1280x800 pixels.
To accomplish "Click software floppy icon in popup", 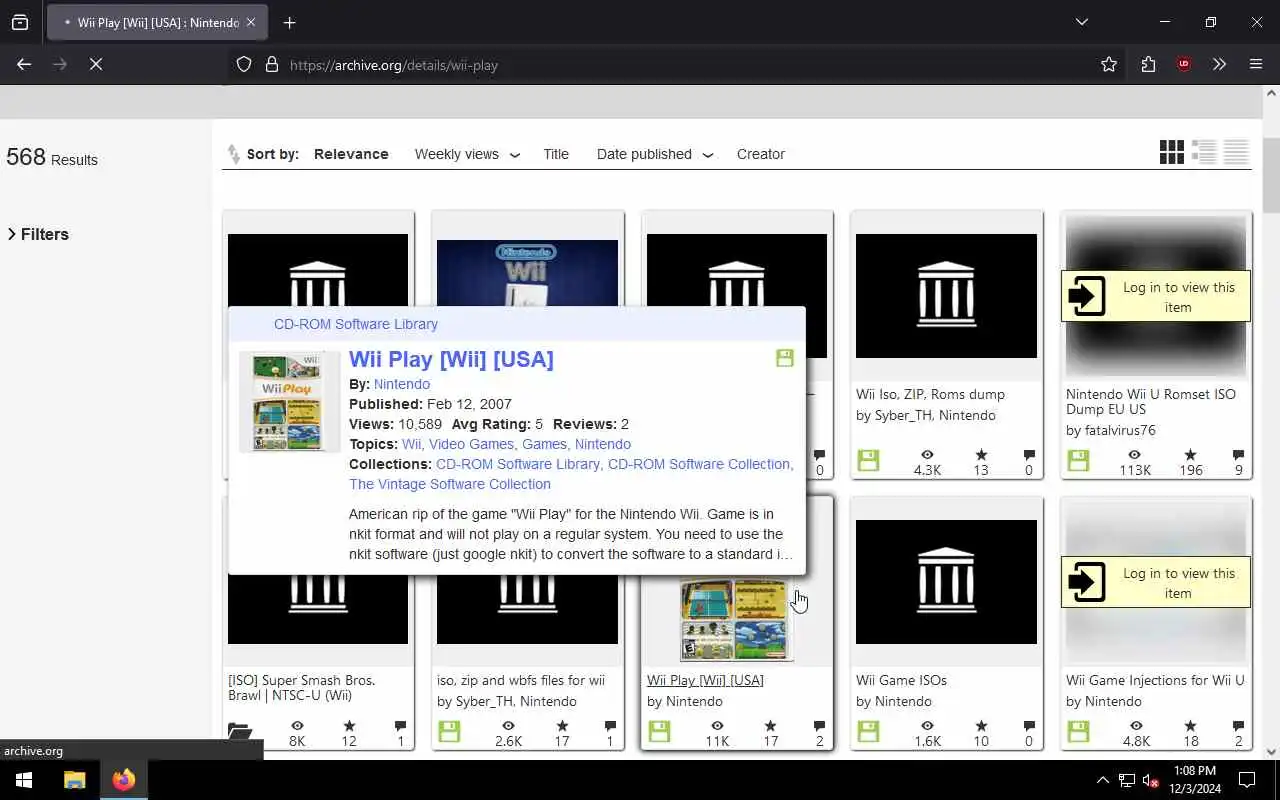I will pyautogui.click(x=785, y=358).
